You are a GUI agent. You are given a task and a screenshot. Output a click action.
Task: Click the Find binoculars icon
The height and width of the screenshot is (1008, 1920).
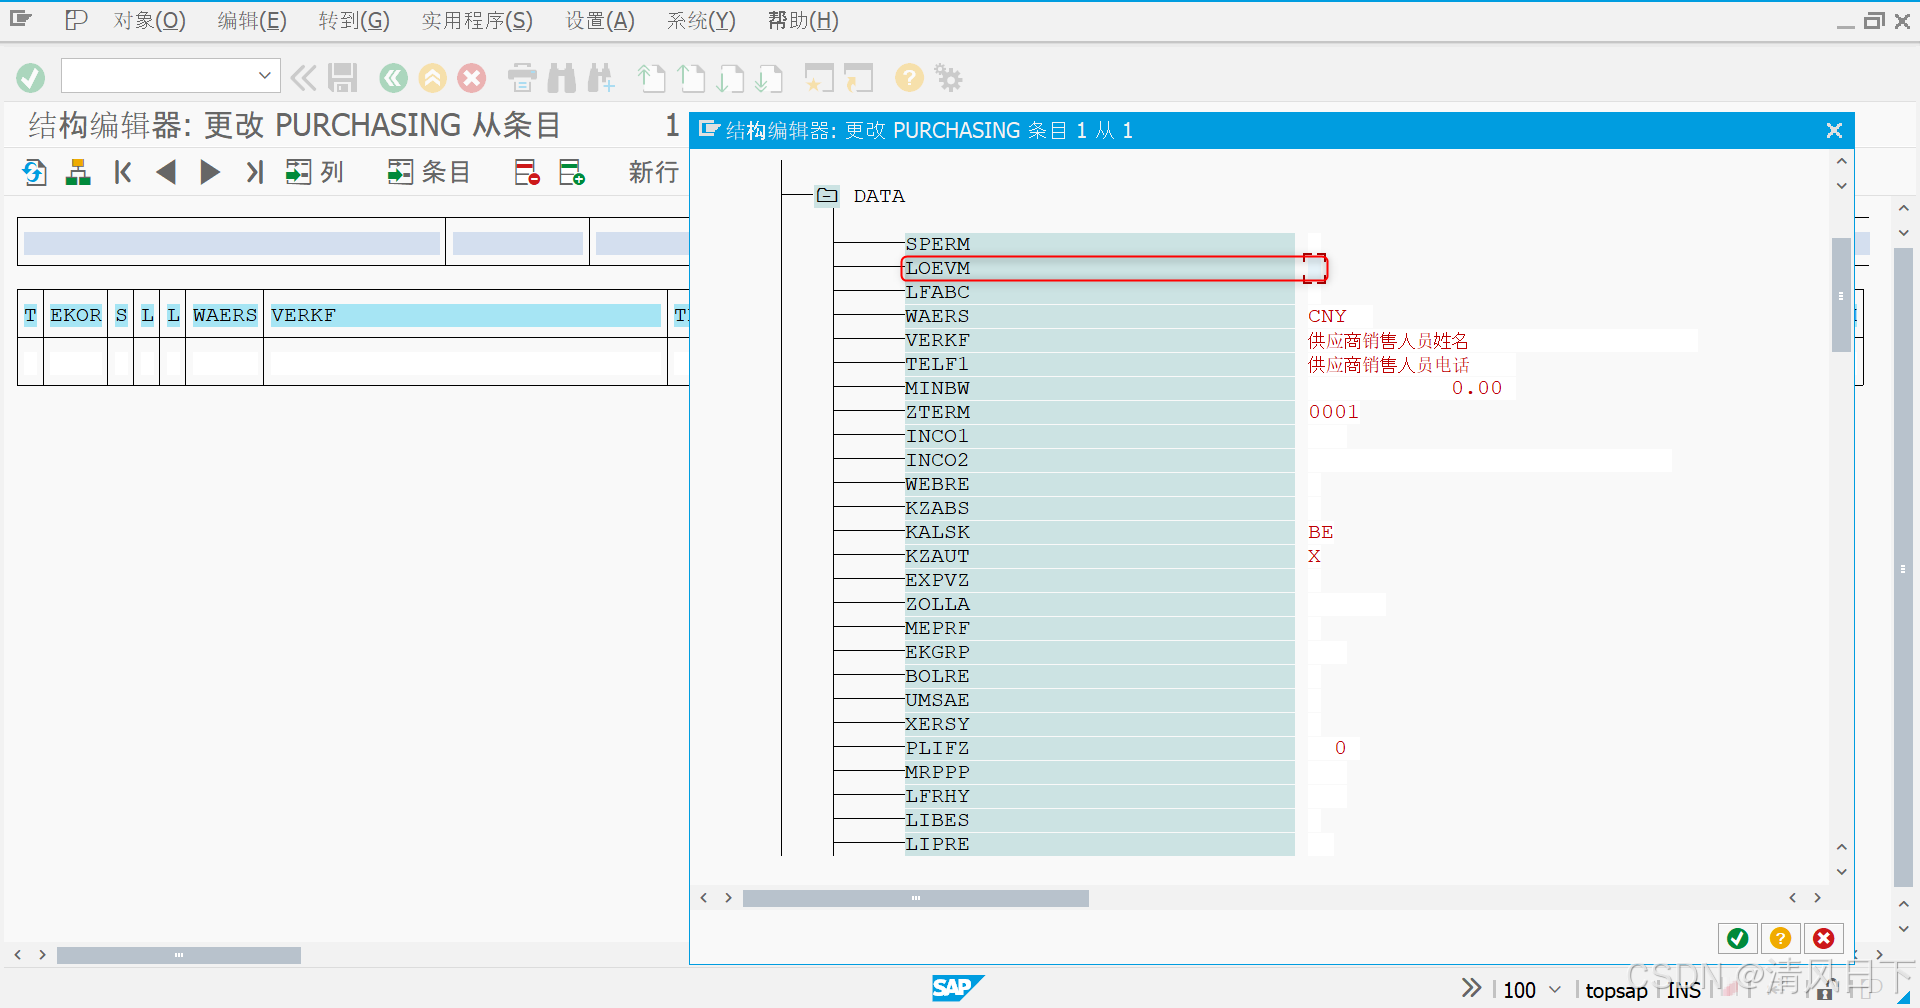562,78
